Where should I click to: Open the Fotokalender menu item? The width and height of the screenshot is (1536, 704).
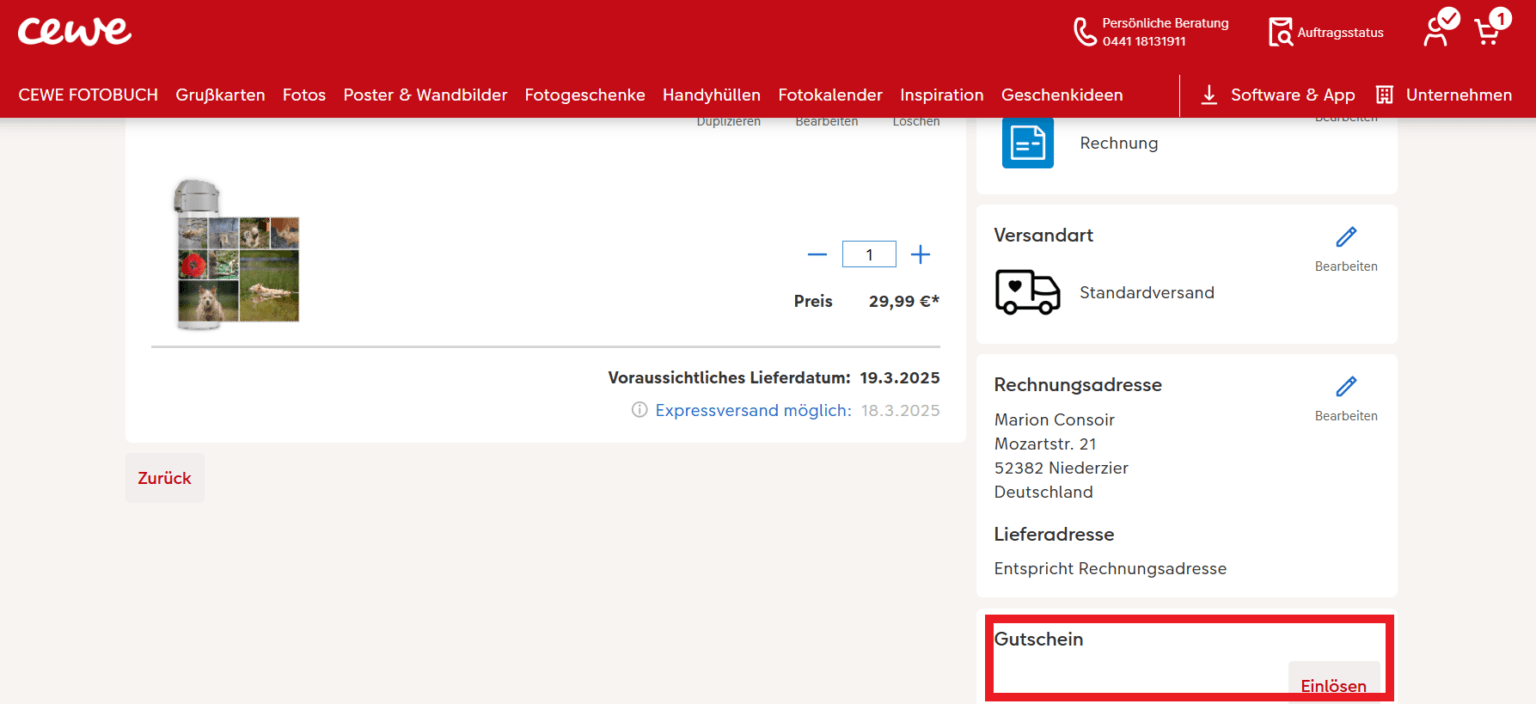point(830,95)
